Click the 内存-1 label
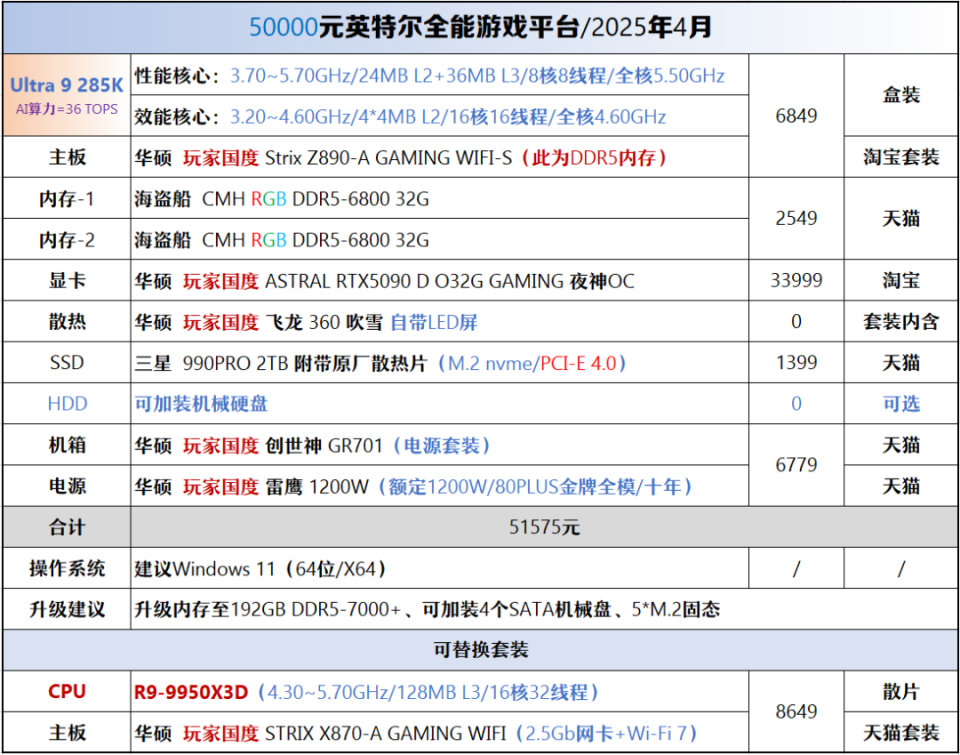960x755 pixels. pos(67,198)
